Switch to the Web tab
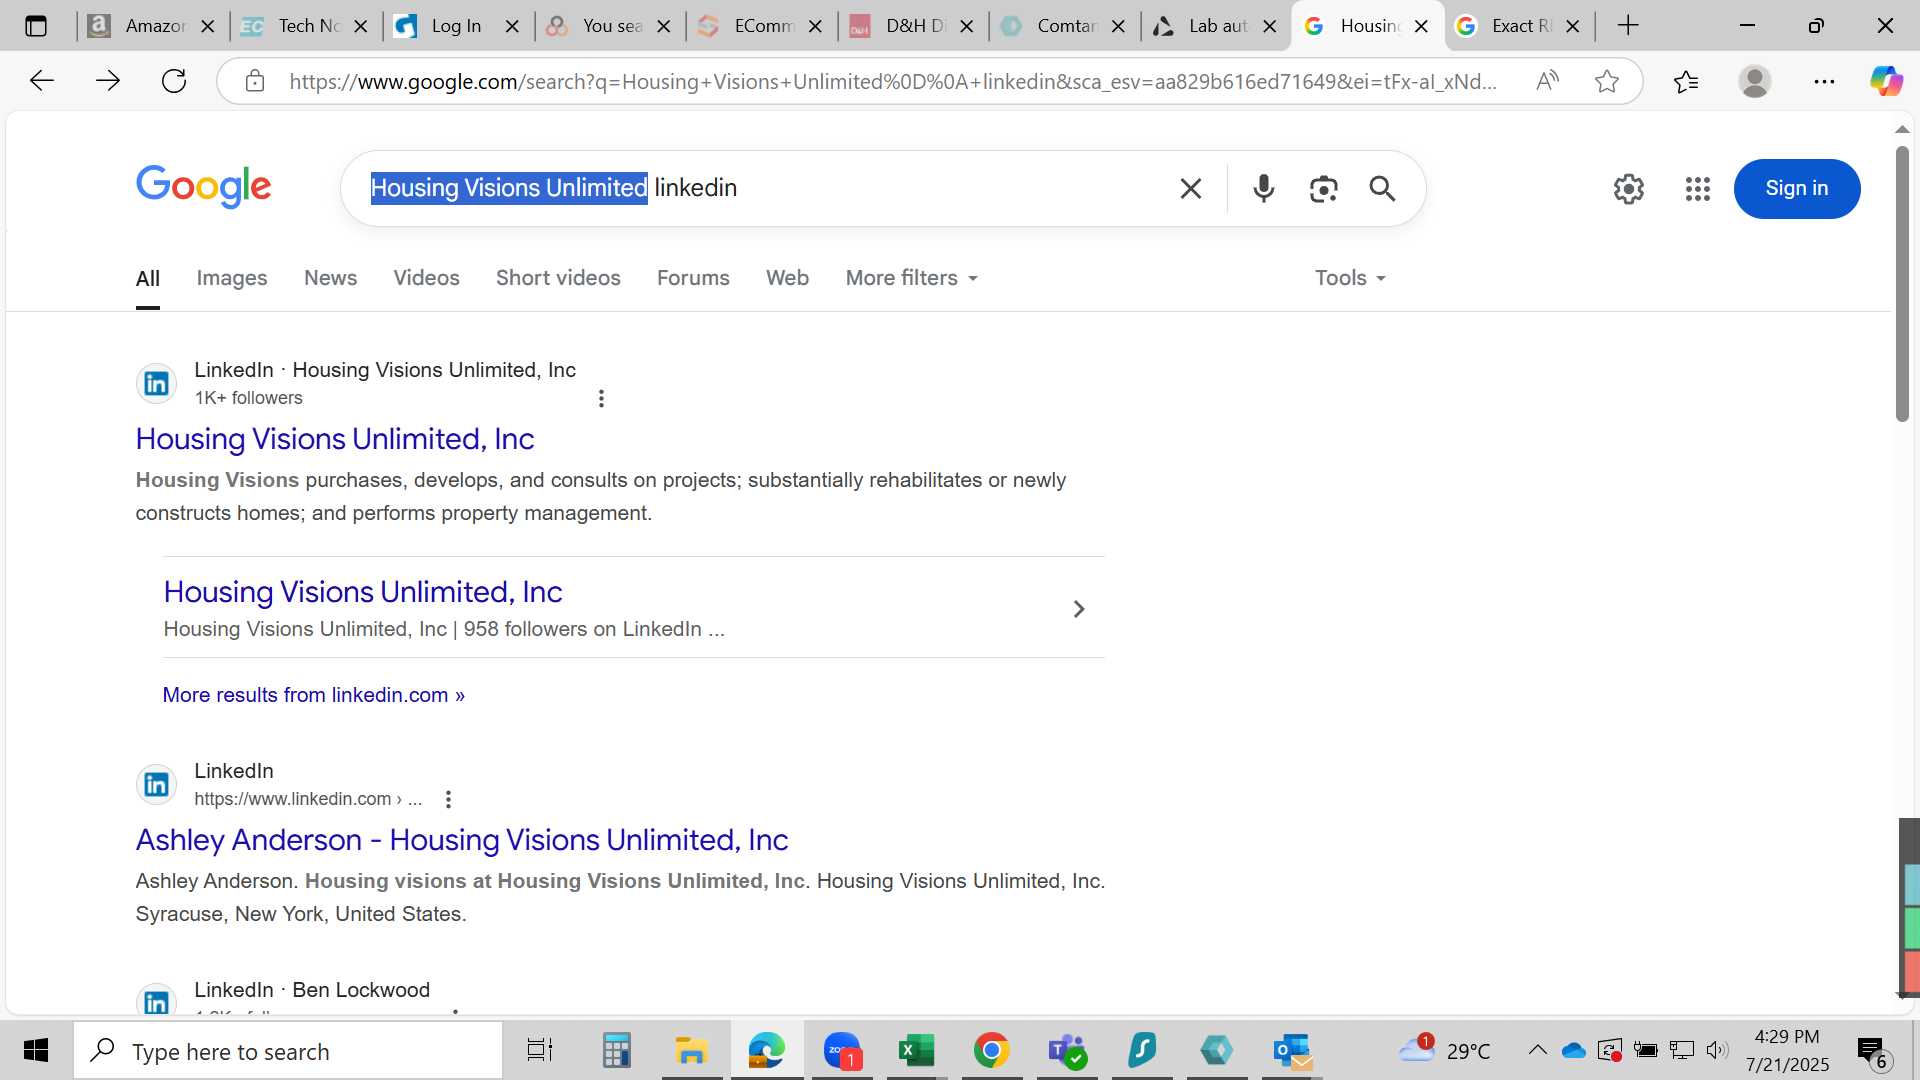Image resolution: width=1920 pixels, height=1080 pixels. [787, 278]
